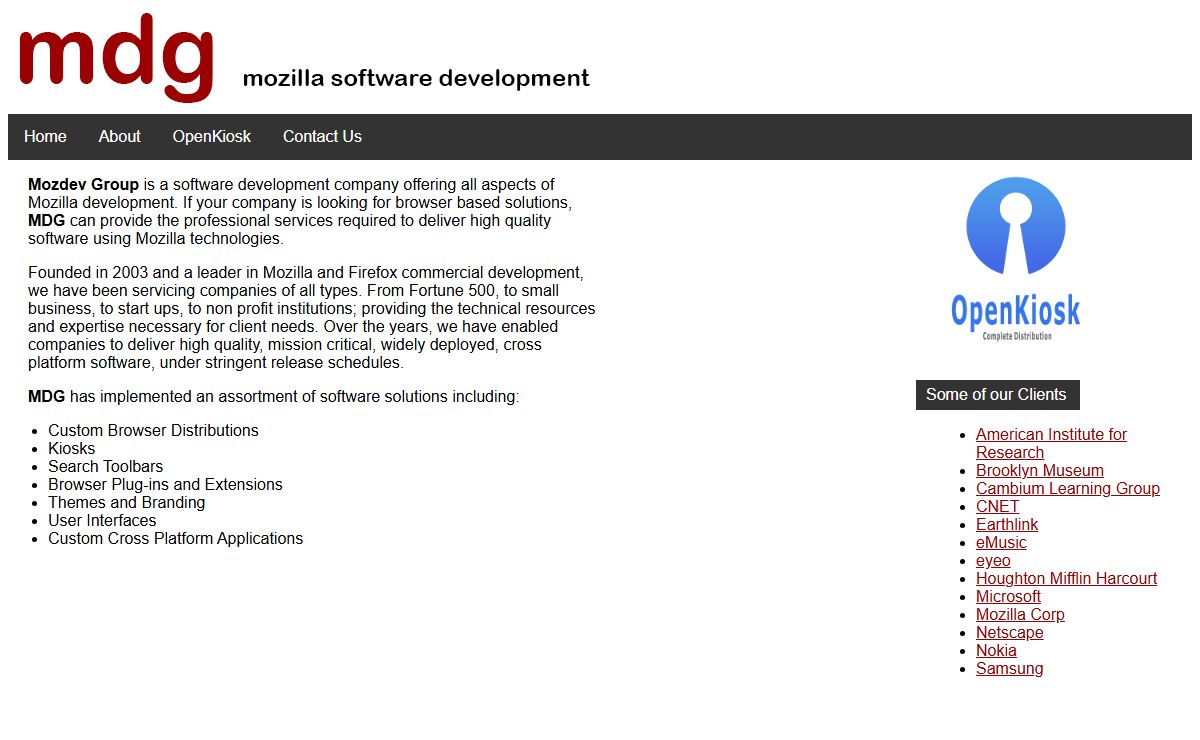The image size is (1200, 740).
Task: Visit the Brooklyn Museum client link
Action: [1040, 470]
